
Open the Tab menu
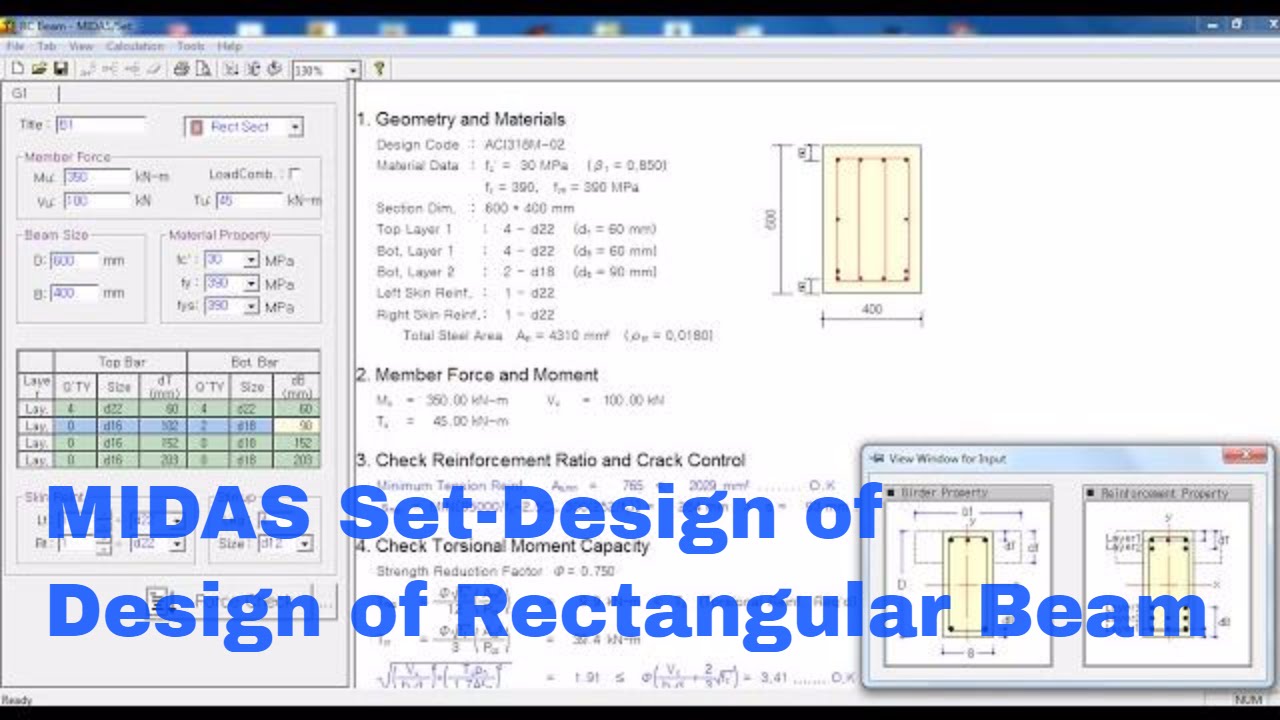coord(47,46)
